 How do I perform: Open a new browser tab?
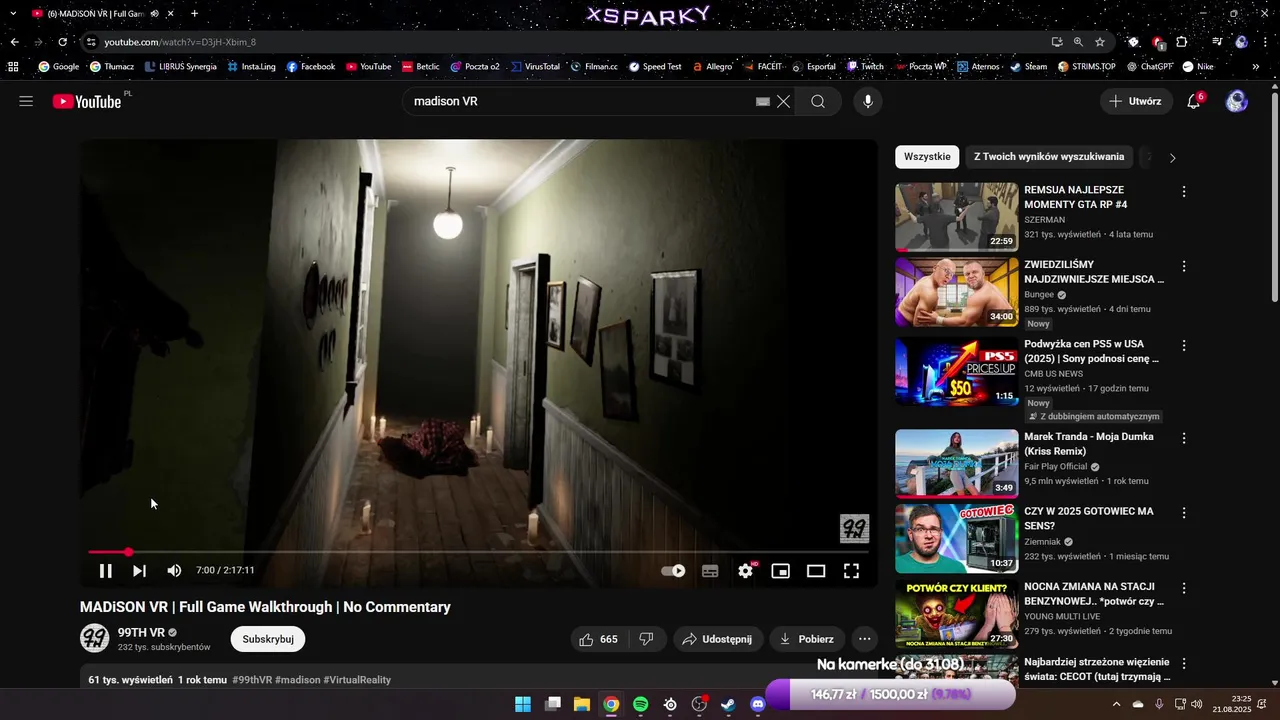pyautogui.click(x=194, y=14)
